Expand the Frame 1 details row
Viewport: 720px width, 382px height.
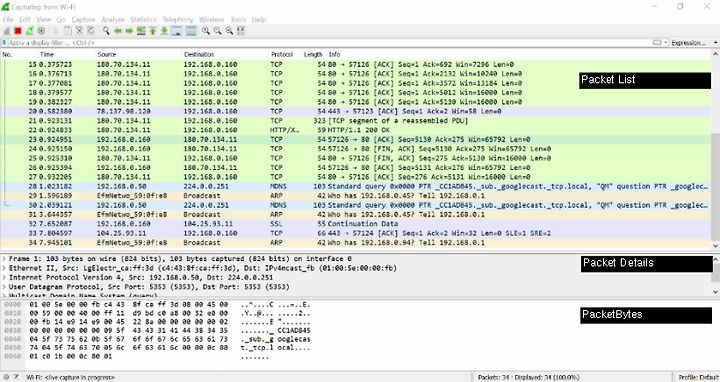pyautogui.click(x=4, y=258)
